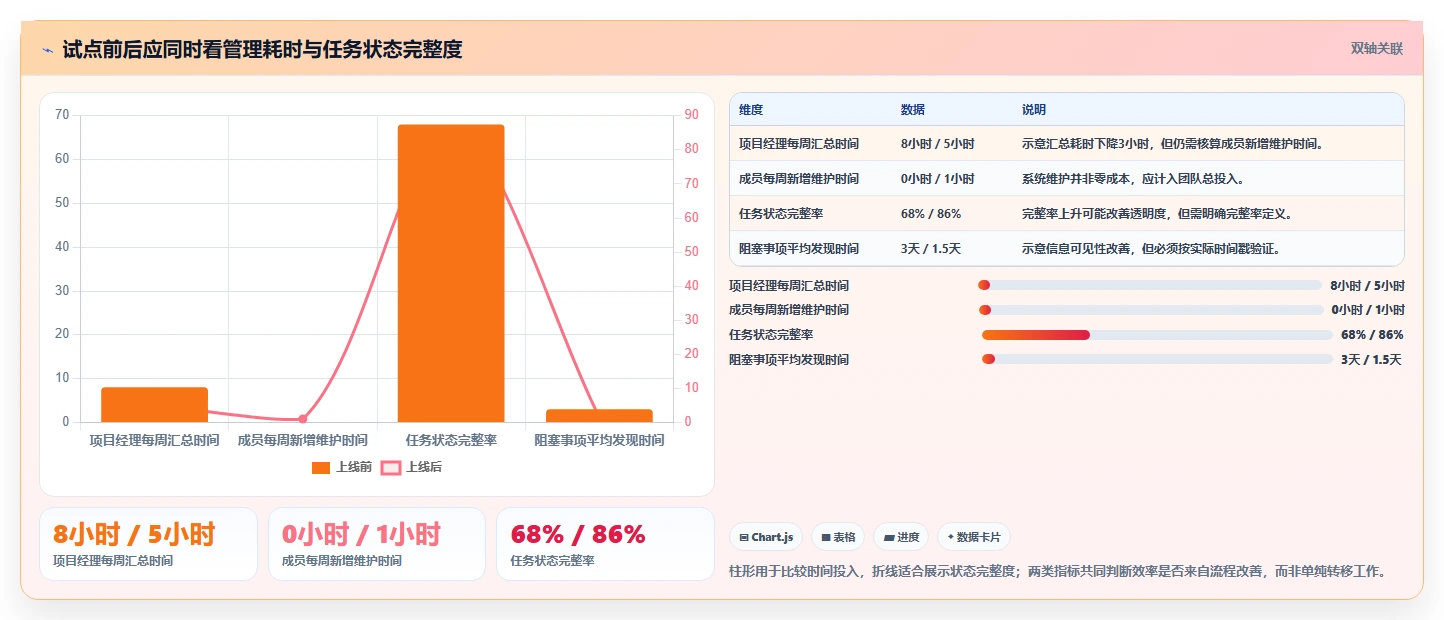Click the table cell 68% / 86%
The image size is (1444, 620).
tap(931, 214)
